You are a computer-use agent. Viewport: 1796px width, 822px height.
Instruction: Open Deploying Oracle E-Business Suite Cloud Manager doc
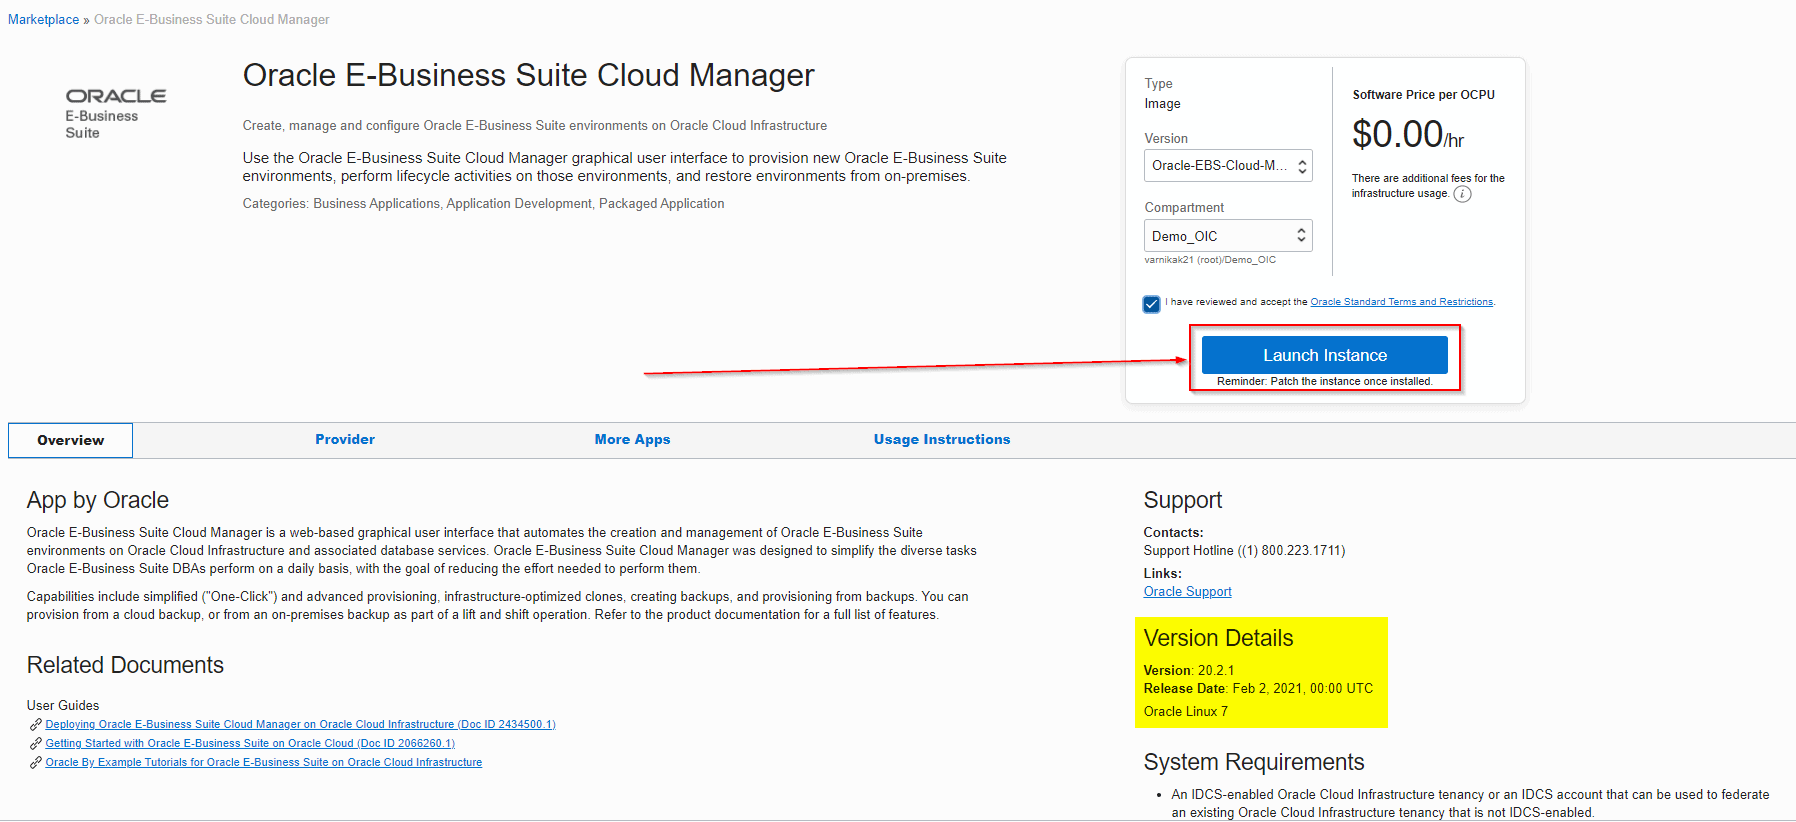click(300, 725)
